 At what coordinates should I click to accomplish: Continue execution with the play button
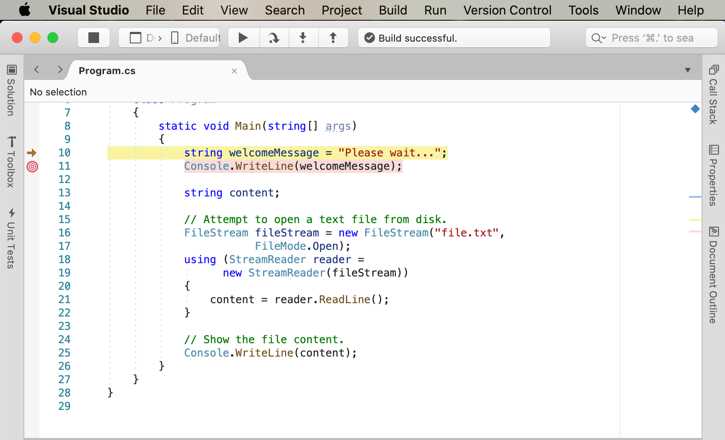coord(243,37)
